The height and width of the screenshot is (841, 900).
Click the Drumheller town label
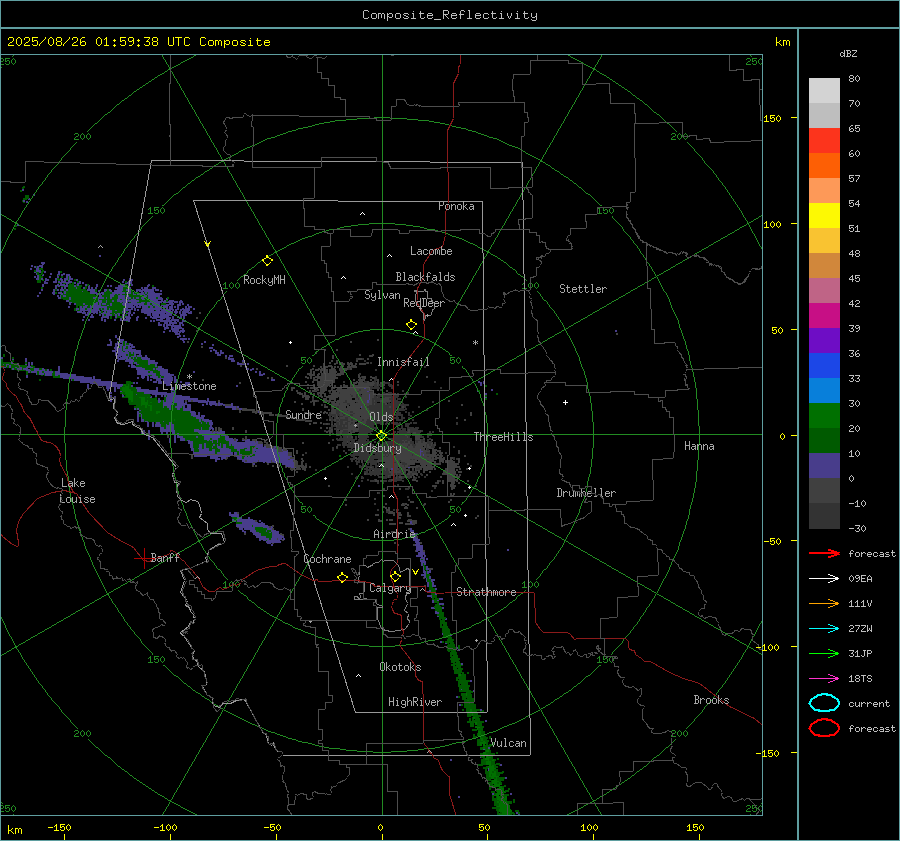tap(586, 493)
